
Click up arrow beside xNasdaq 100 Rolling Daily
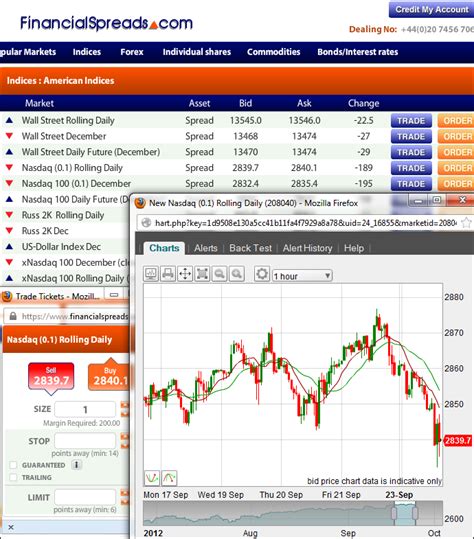(x=9, y=278)
